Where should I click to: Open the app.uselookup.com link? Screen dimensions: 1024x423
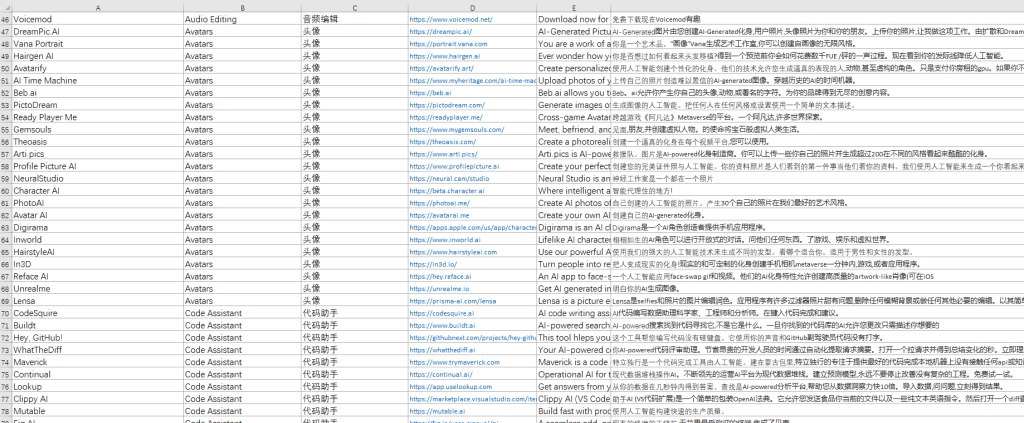[x=450, y=386]
